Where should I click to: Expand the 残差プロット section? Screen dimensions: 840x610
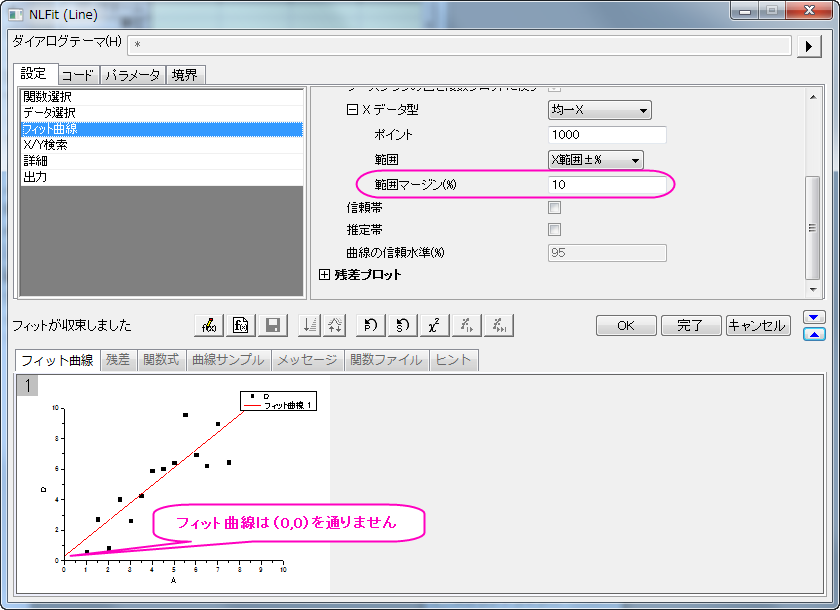[x=324, y=275]
